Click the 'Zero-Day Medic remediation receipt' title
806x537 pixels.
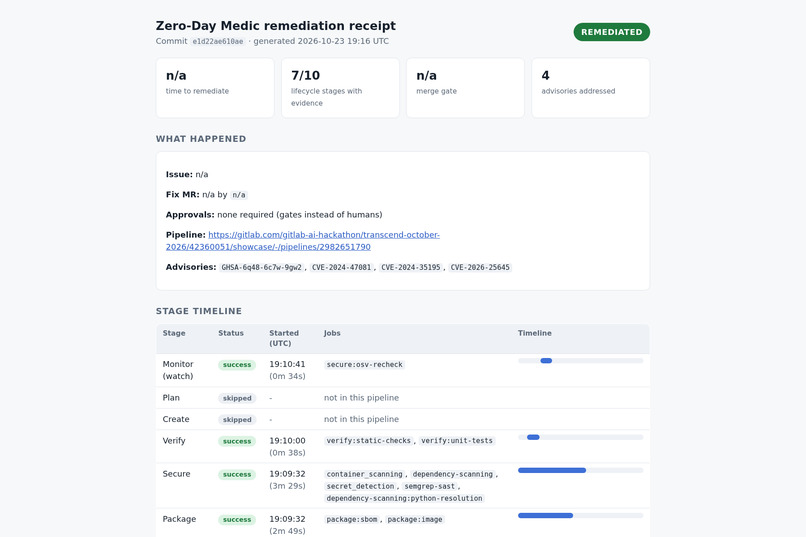(276, 26)
